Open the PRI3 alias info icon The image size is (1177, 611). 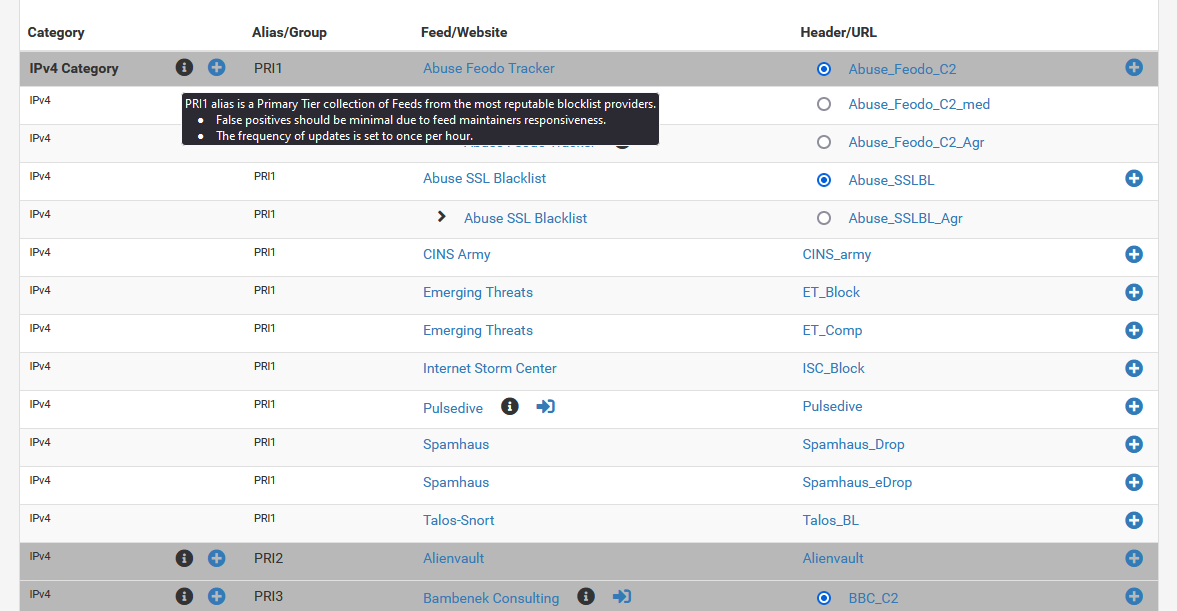click(184, 596)
